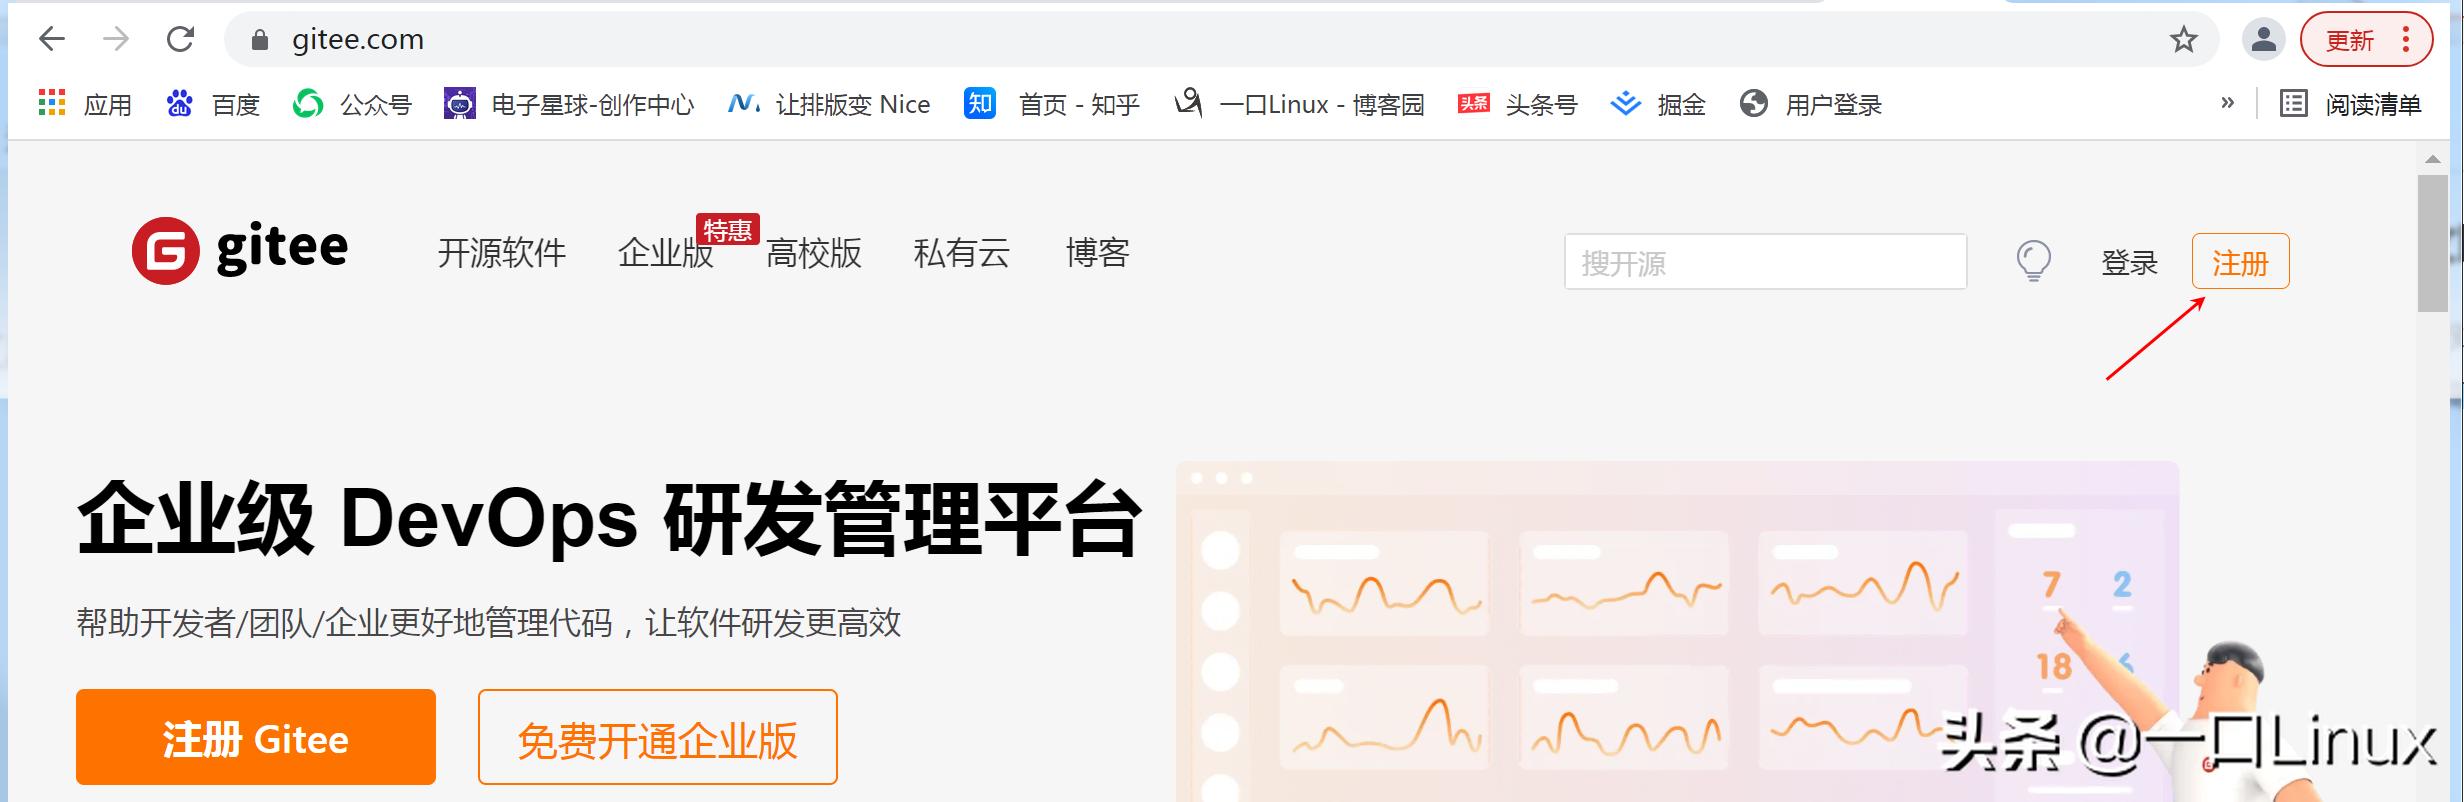Open 电子星球-创作中心 bookmark
This screenshot has height=802, width=2464.
click(569, 104)
